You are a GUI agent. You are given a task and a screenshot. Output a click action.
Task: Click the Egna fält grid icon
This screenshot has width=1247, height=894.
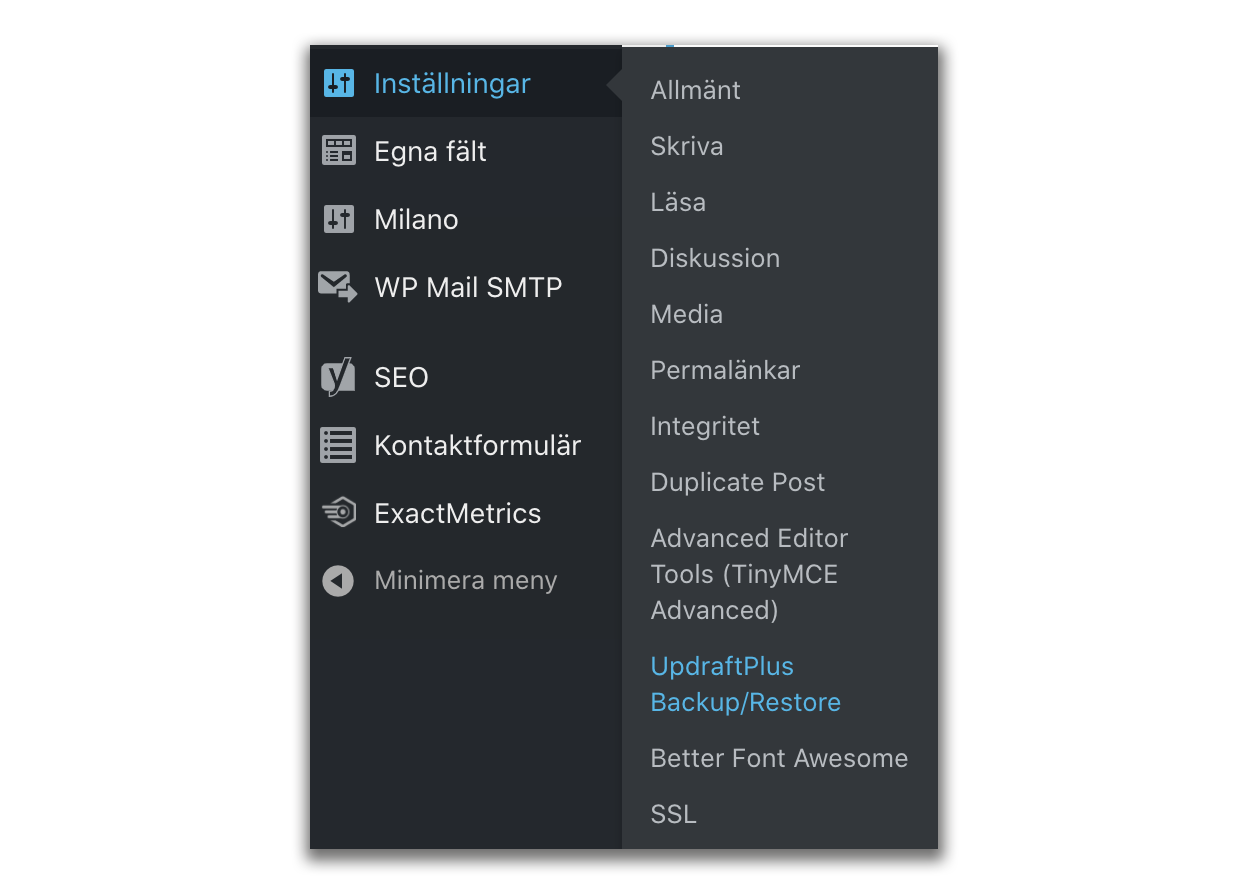(339, 152)
